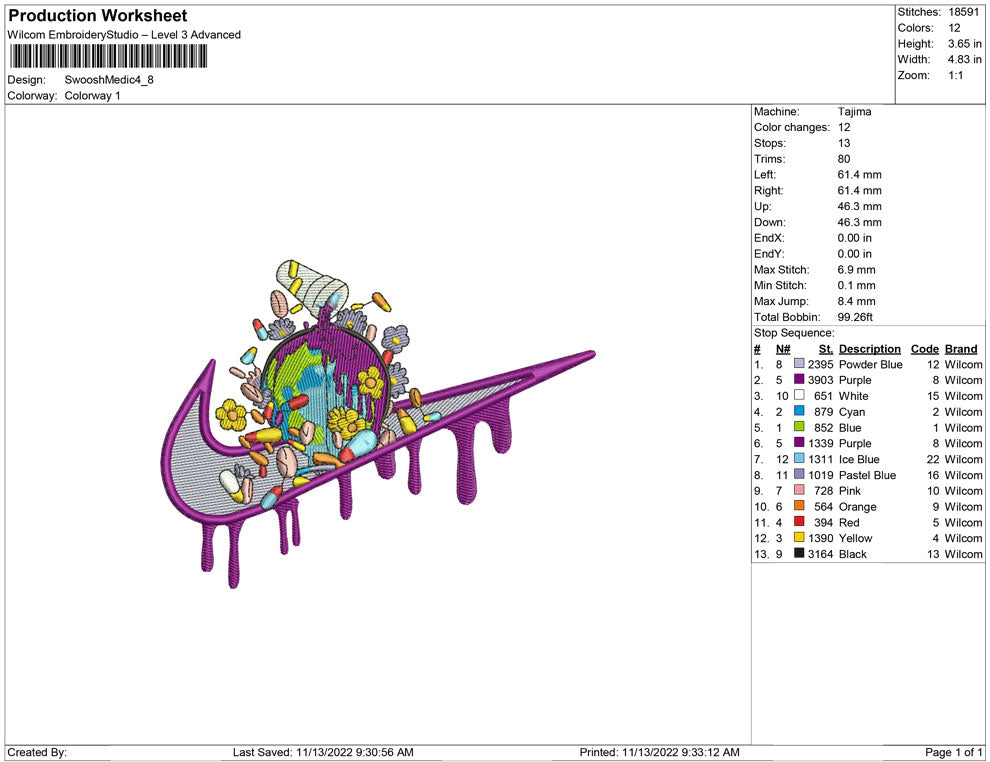This screenshot has height=762, width=990.
Task: Click the Powder Blue color swatch
Action: pos(799,364)
